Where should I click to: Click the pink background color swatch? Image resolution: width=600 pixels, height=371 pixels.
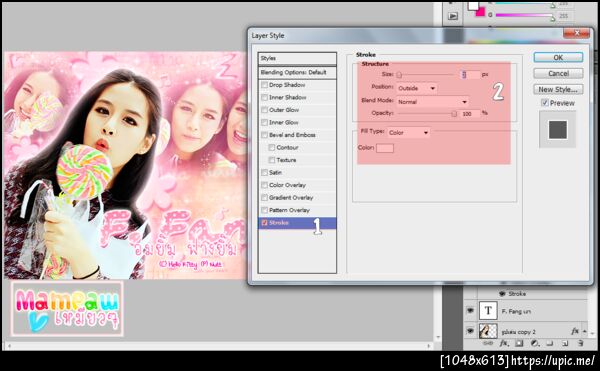(x=480, y=12)
